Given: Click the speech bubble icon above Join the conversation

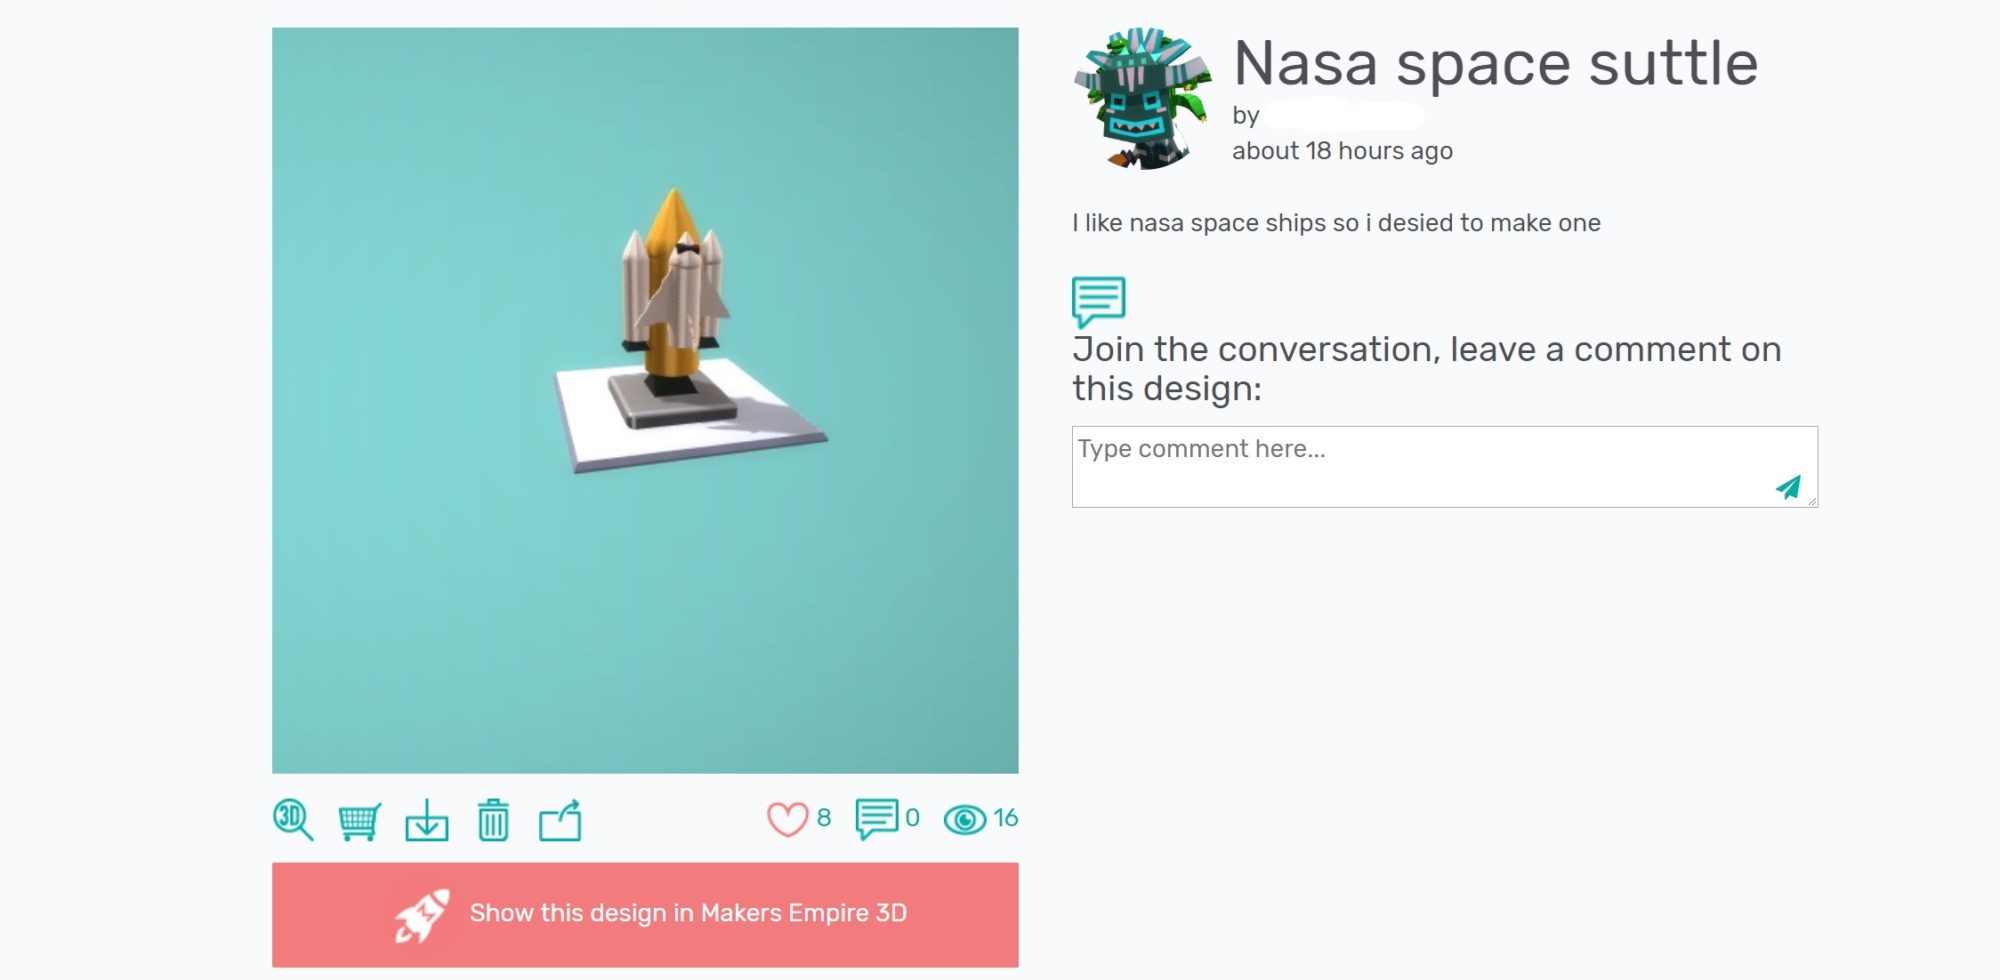Looking at the screenshot, I should coord(1098,301).
